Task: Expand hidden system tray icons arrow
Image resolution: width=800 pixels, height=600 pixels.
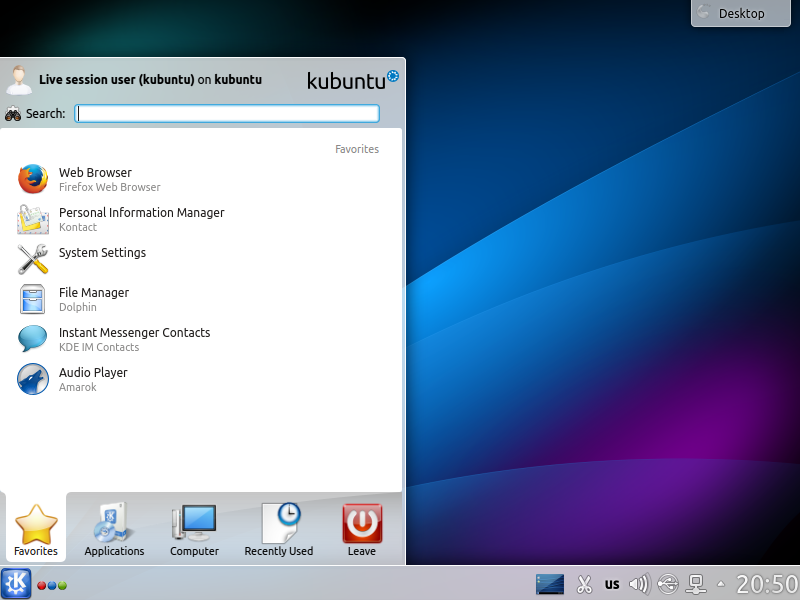Action: 721,584
